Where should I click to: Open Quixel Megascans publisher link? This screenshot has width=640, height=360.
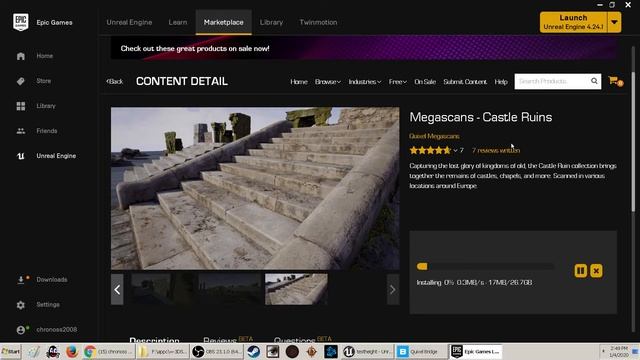[x=434, y=136]
